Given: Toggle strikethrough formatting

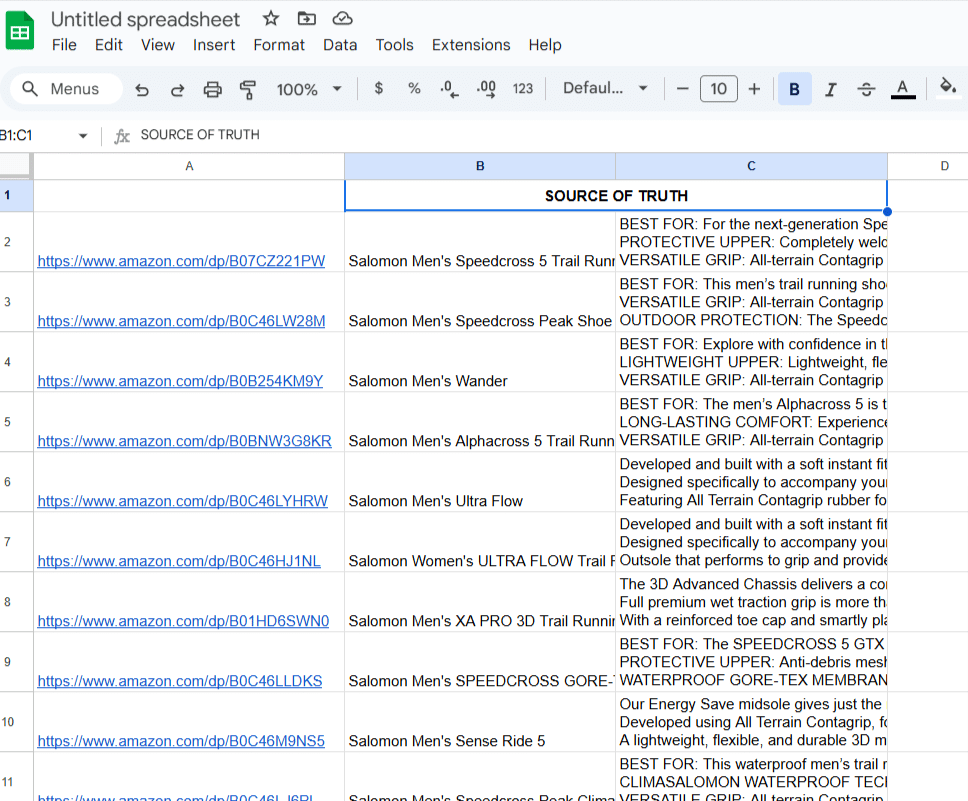Looking at the screenshot, I should tap(866, 89).
